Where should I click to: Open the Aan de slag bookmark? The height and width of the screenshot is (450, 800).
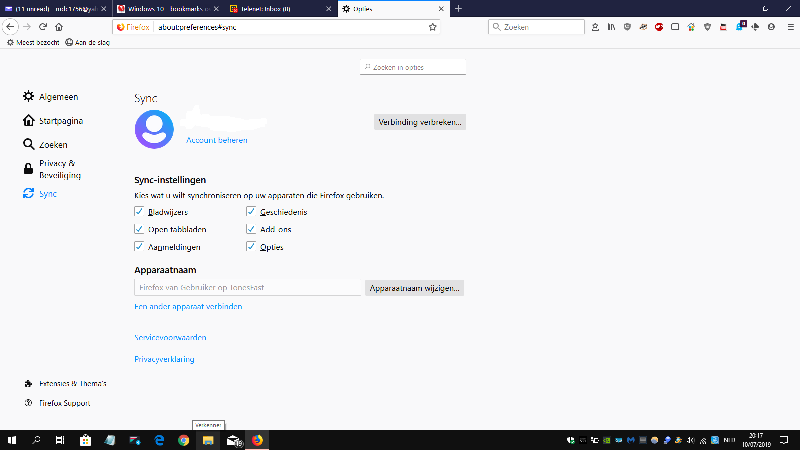click(87, 42)
